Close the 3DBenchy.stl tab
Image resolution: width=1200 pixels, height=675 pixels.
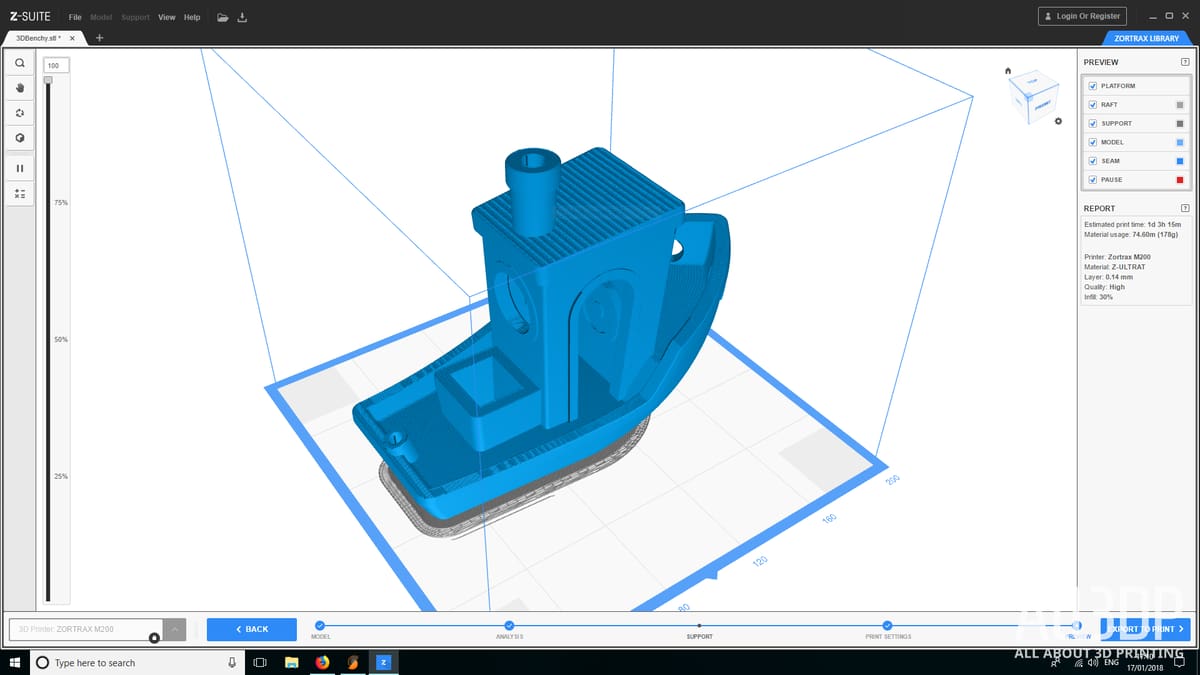click(x=72, y=38)
